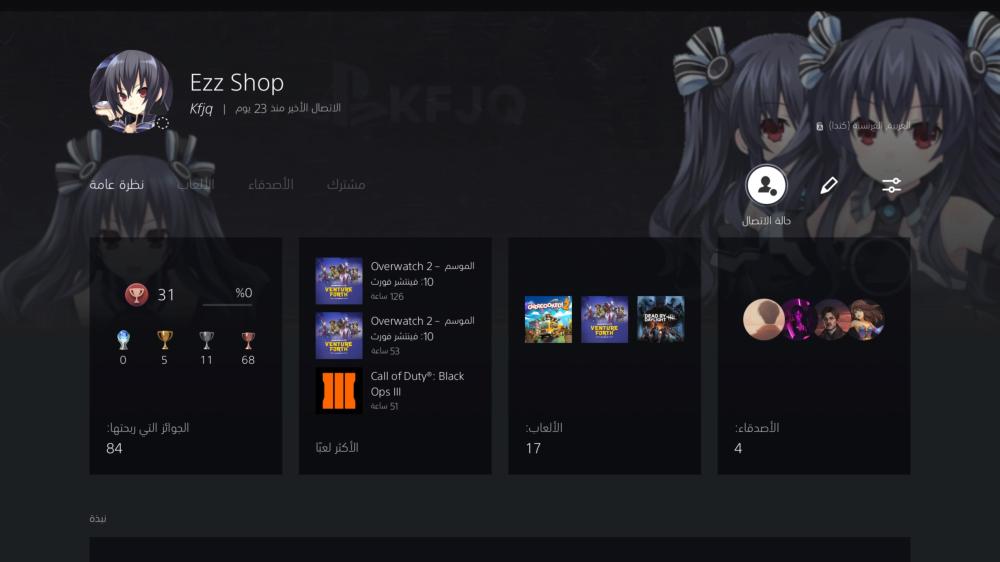Click the Ezz Shop profile avatar
The width and height of the screenshot is (1000, 562).
pos(131,91)
